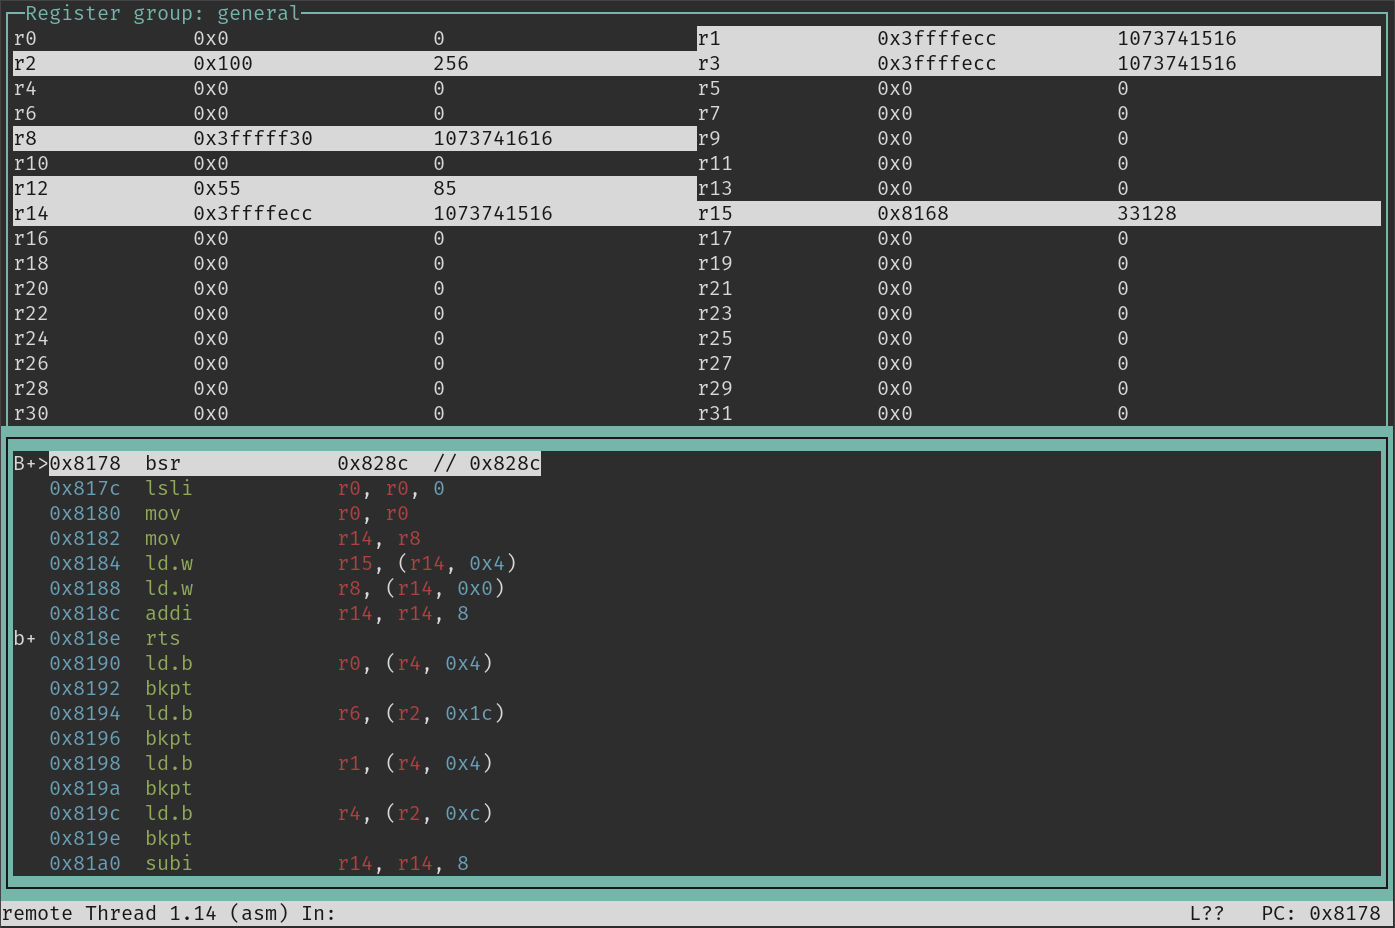1395x928 pixels.
Task: Select register name r16
Action: (x=31, y=238)
